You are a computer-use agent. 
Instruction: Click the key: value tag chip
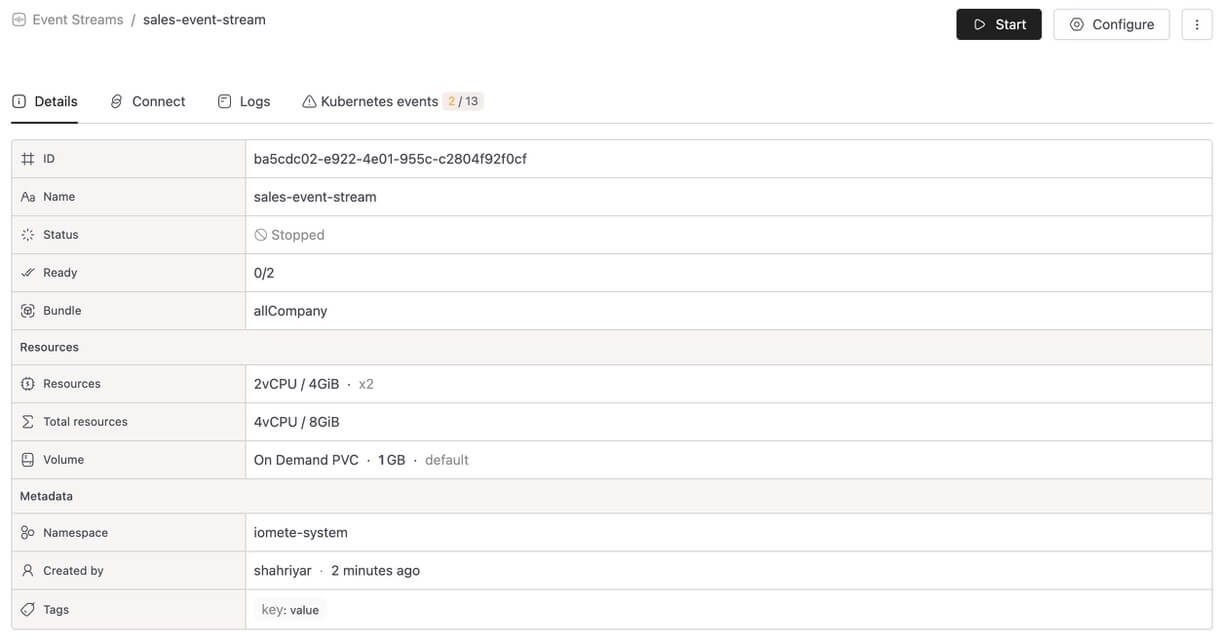(x=290, y=610)
